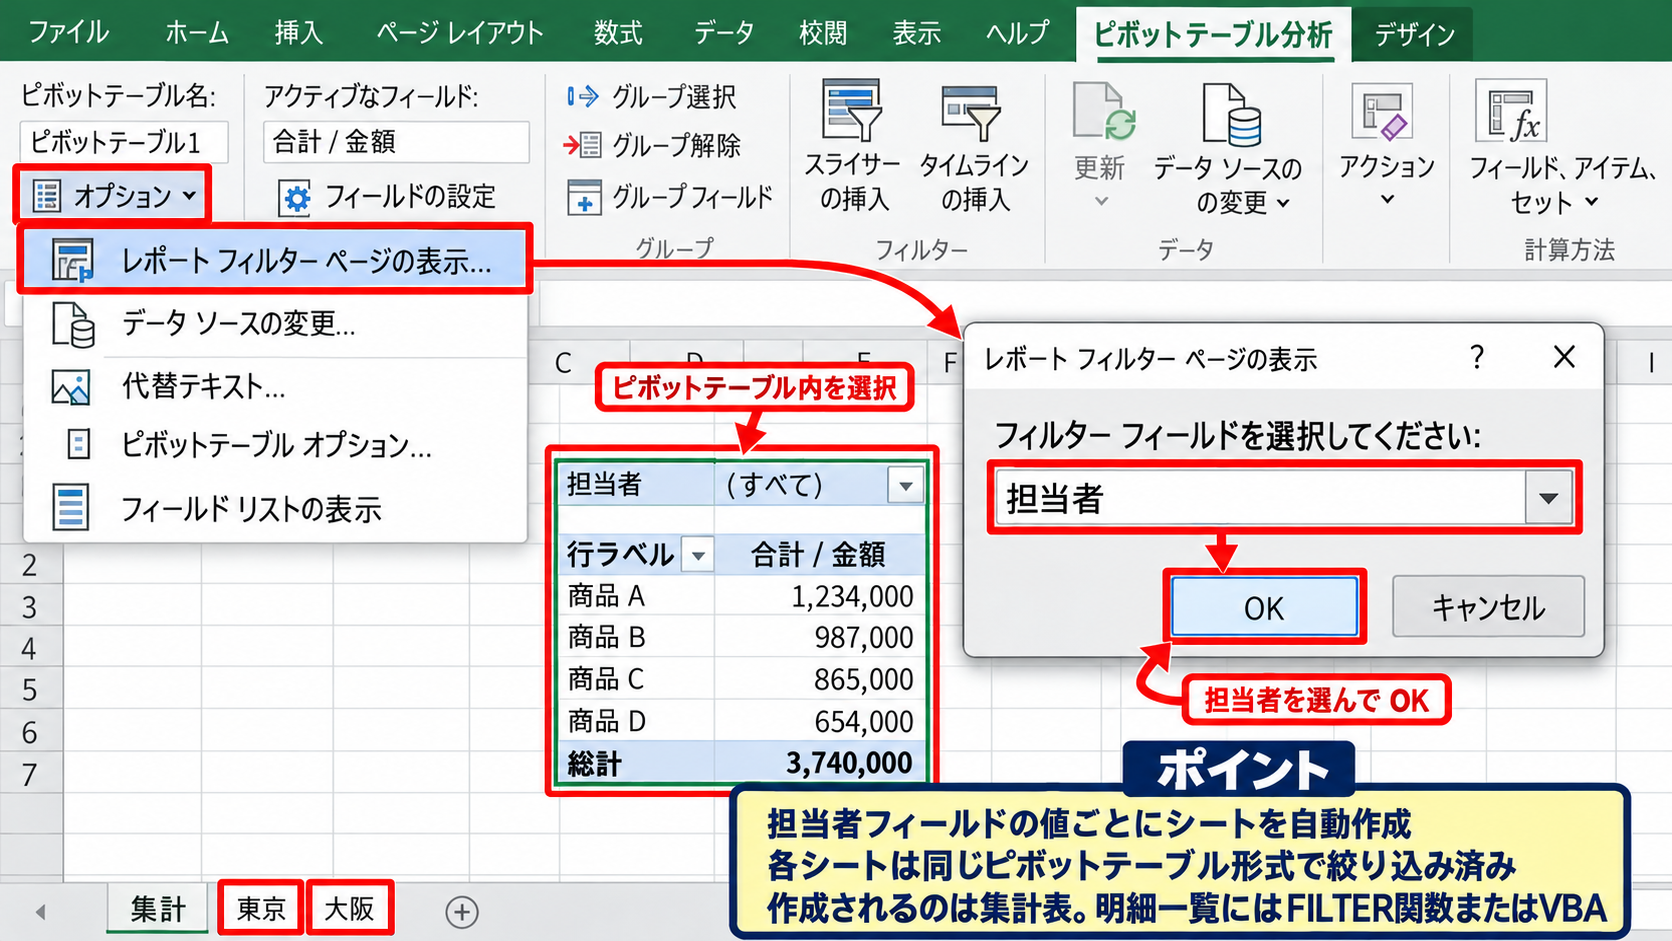Switch to the ホーム ribbon tab

[x=197, y=33]
